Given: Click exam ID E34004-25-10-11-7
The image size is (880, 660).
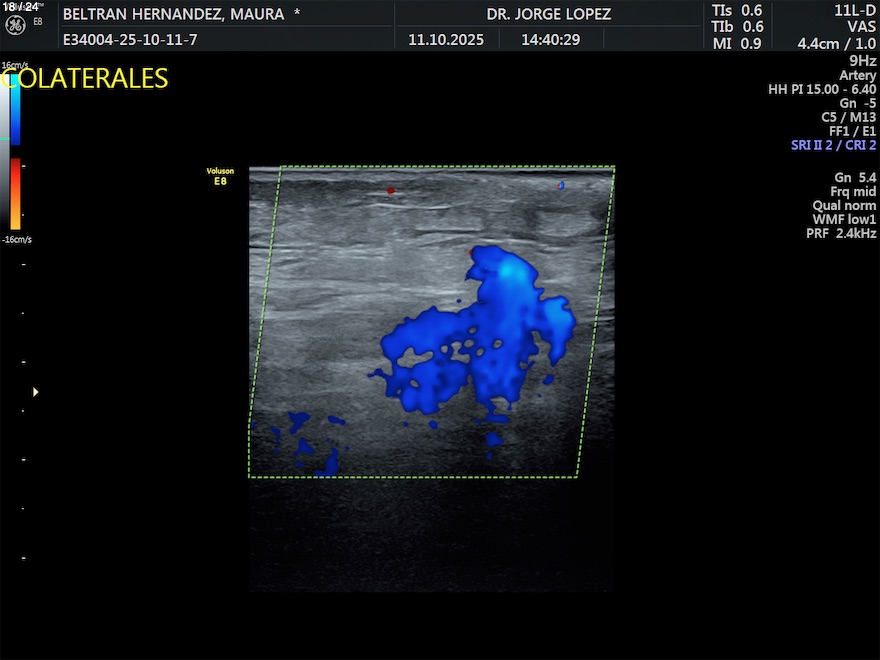Looking at the screenshot, I should (x=130, y=40).
